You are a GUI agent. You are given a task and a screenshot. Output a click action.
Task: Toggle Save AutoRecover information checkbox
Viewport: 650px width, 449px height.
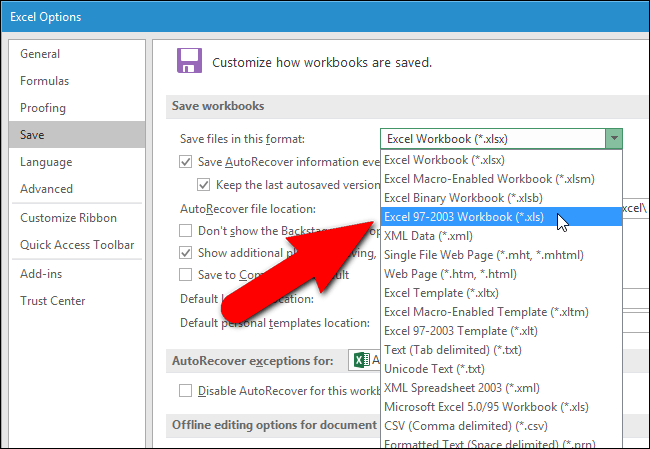click(x=185, y=162)
